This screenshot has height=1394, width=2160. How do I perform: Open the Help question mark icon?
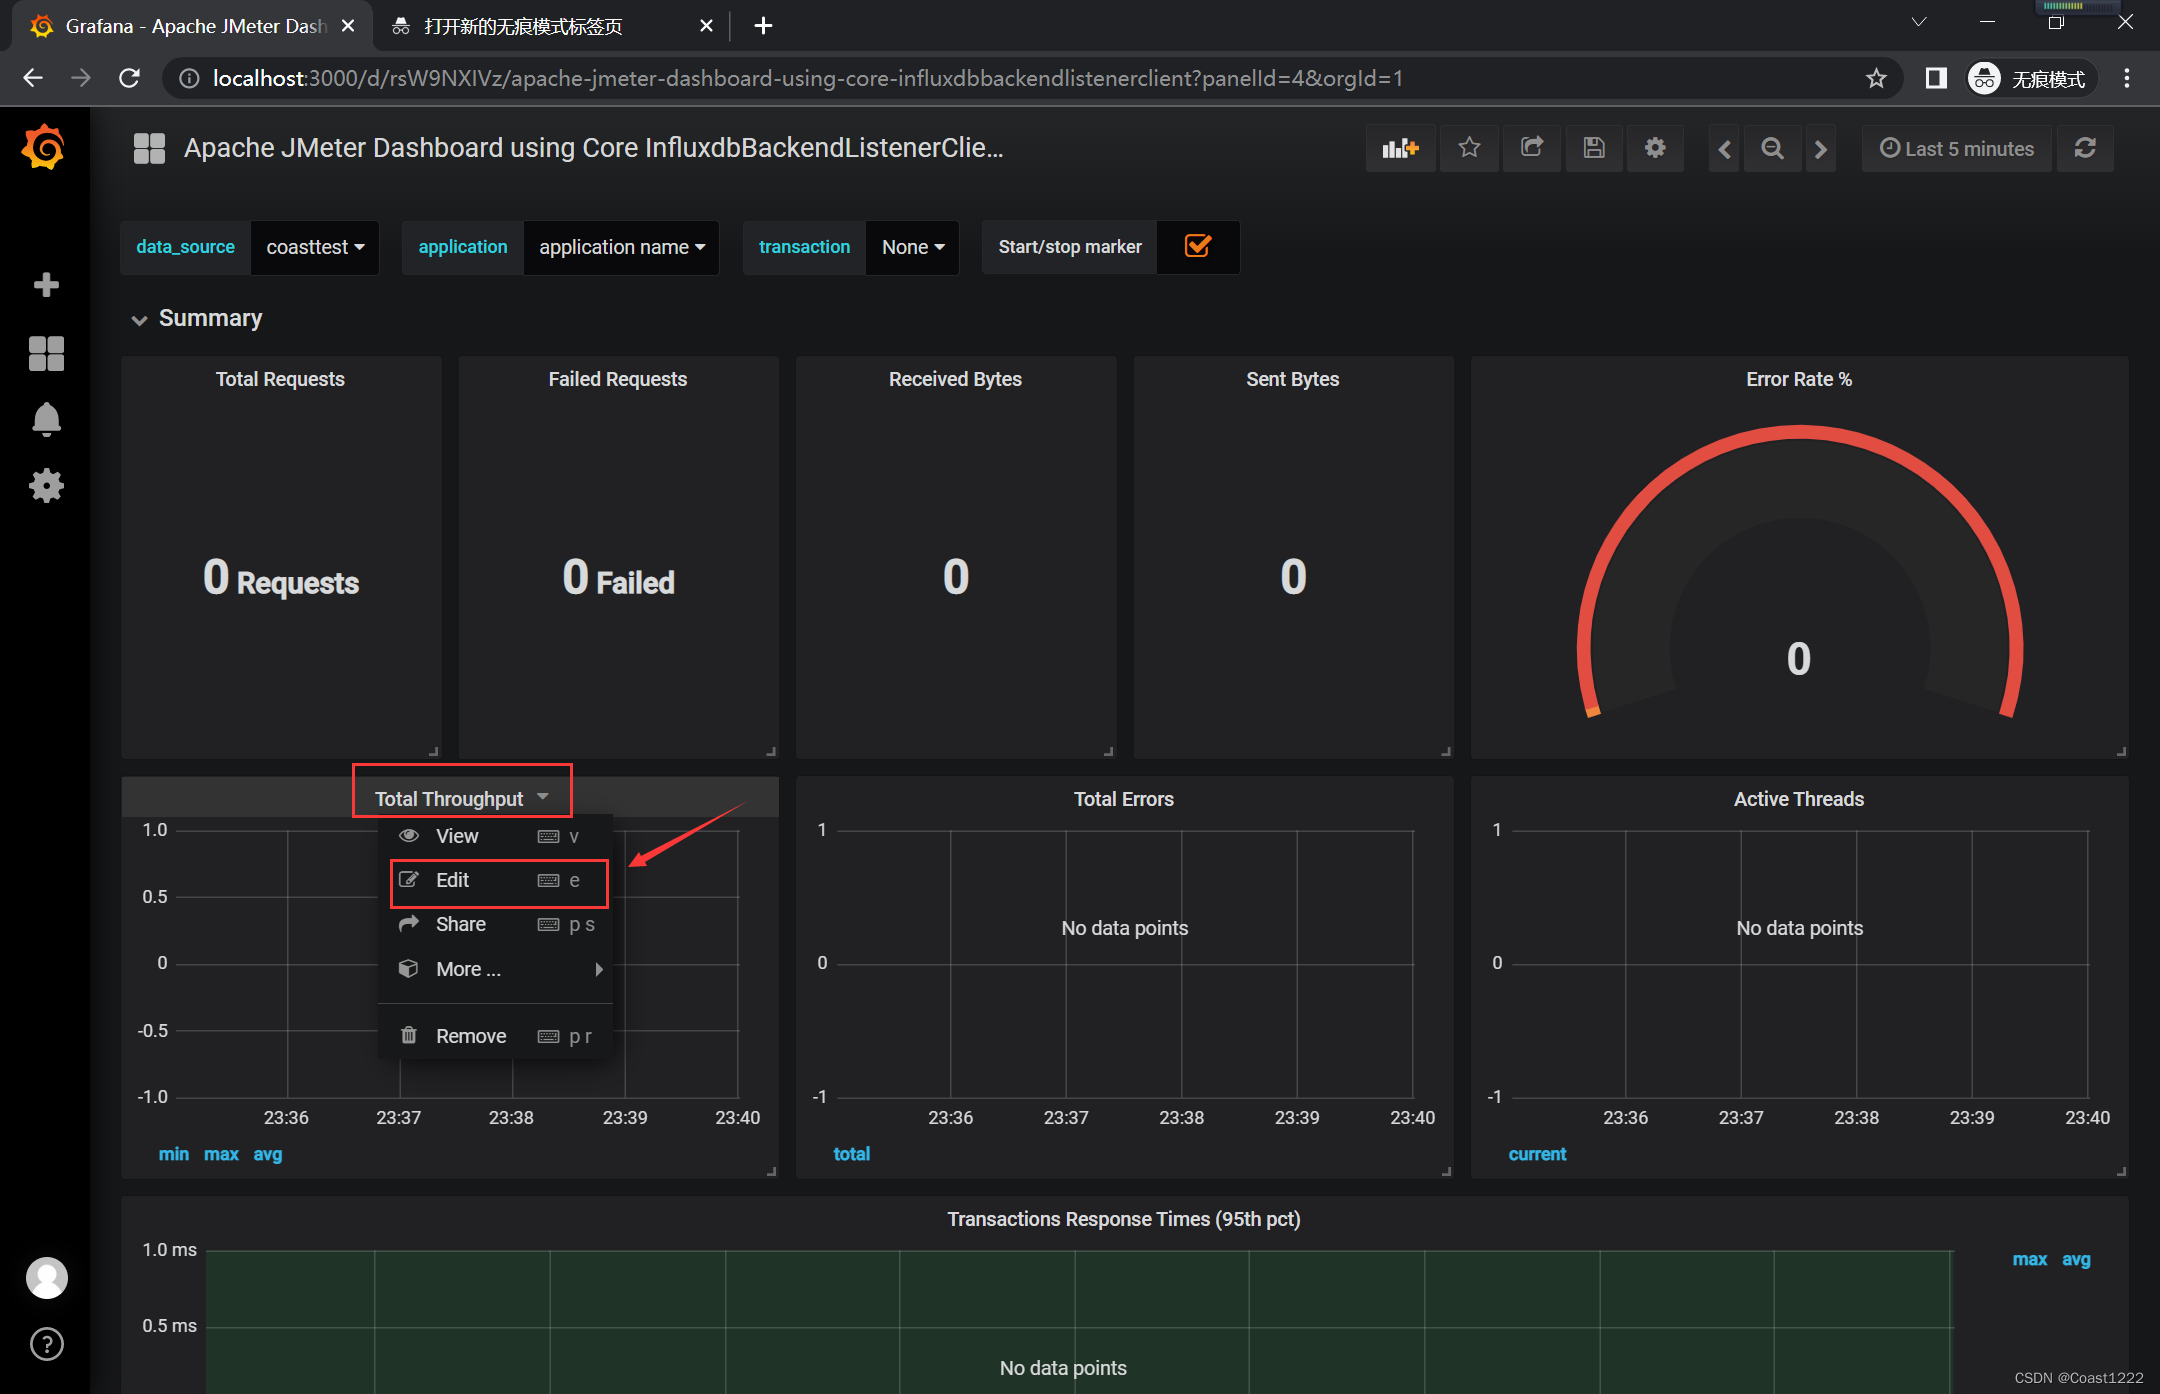46,1344
